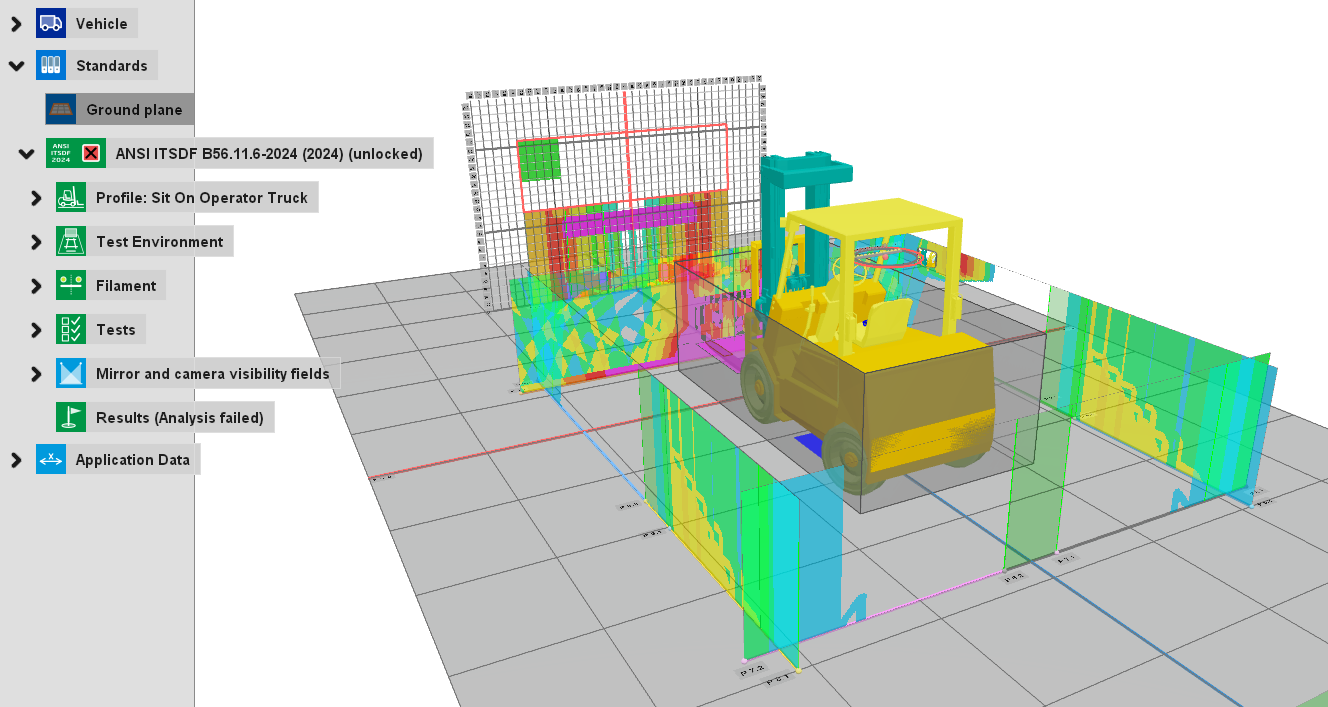Select Mirror and camera visibility fields label
This screenshot has height=707, width=1328.
click(x=213, y=373)
